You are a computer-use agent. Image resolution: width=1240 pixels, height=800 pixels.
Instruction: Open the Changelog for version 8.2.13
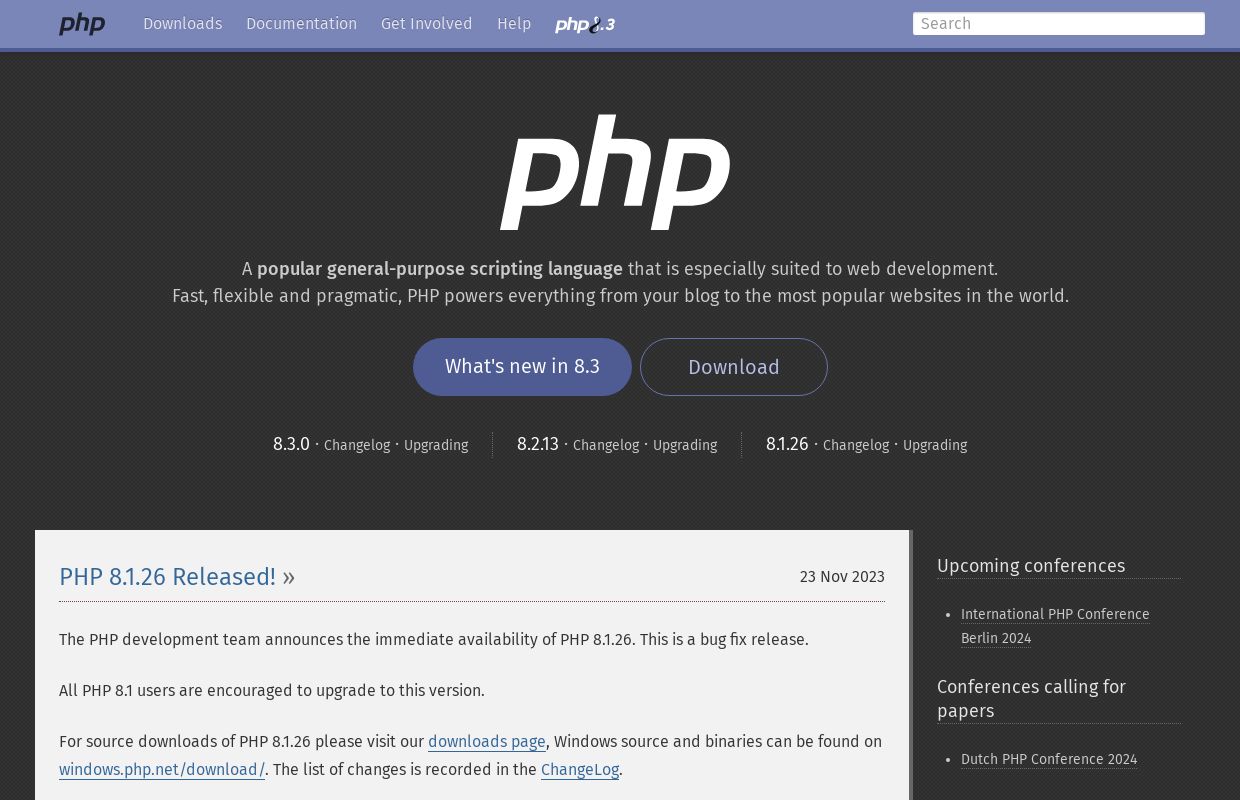pos(606,445)
